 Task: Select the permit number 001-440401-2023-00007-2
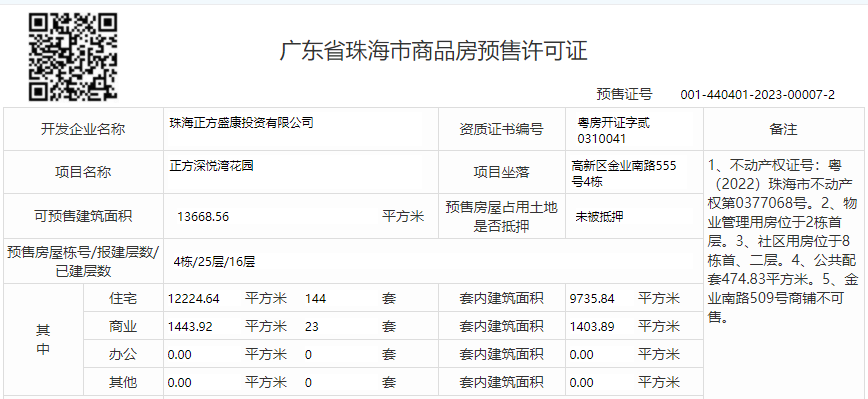(x=757, y=95)
